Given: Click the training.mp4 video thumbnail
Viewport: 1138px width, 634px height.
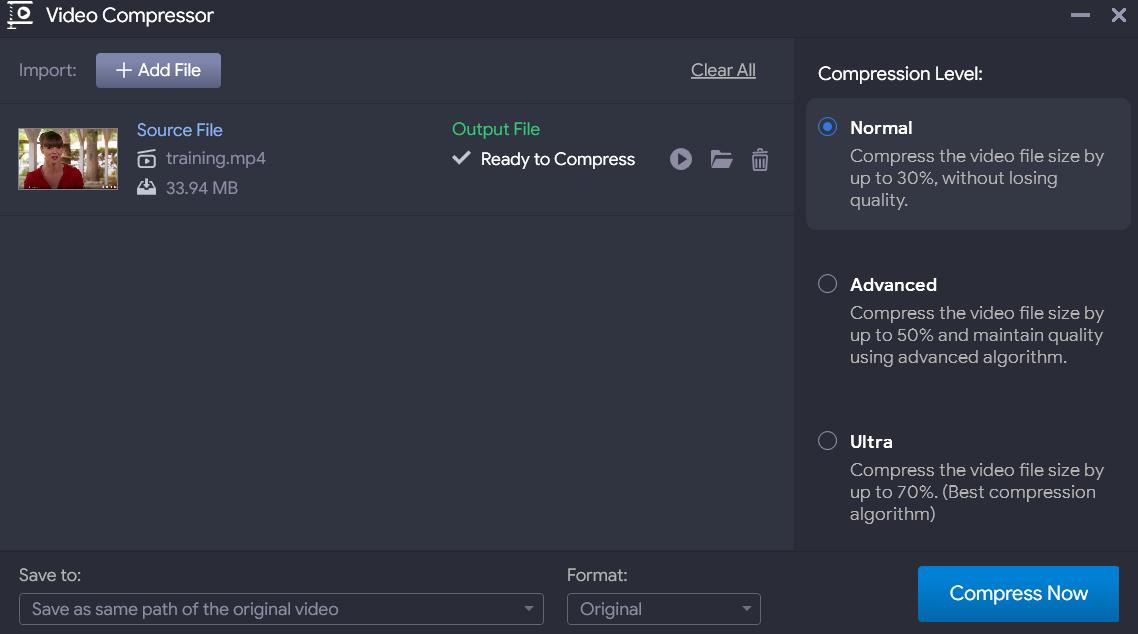Looking at the screenshot, I should [x=67, y=158].
